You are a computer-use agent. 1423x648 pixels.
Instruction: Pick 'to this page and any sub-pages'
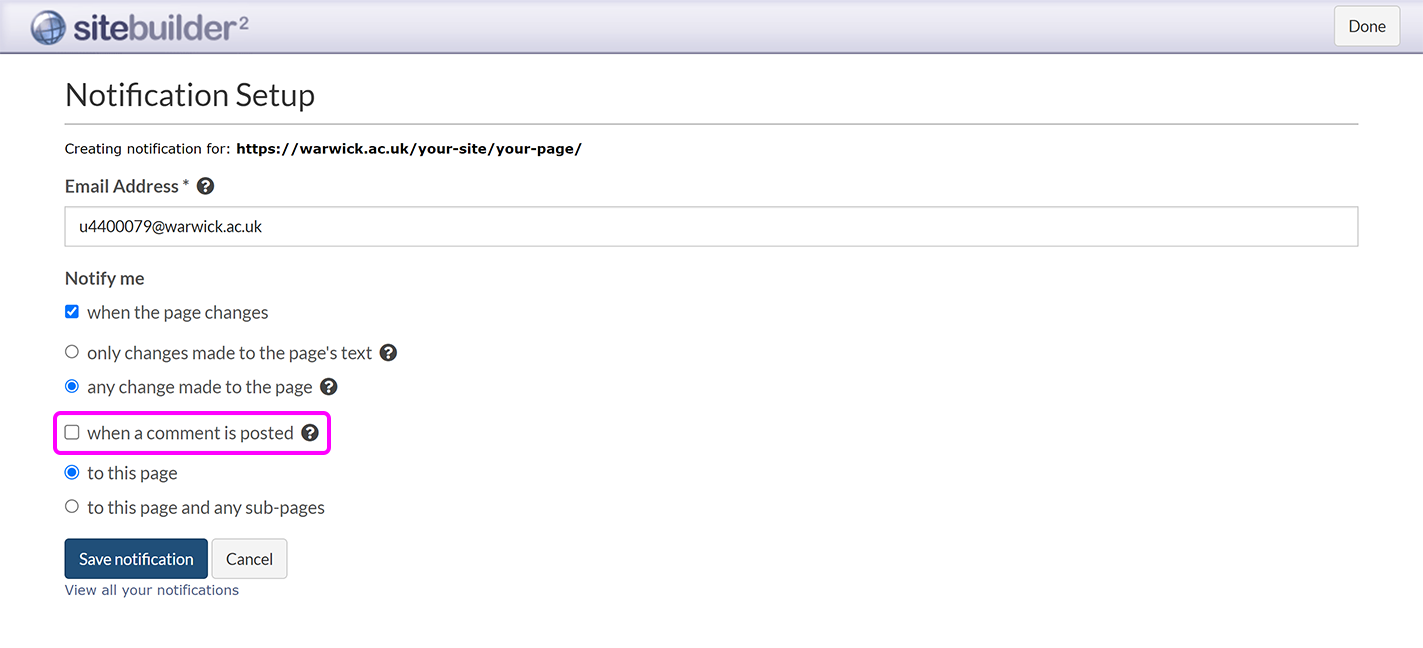pyautogui.click(x=72, y=507)
